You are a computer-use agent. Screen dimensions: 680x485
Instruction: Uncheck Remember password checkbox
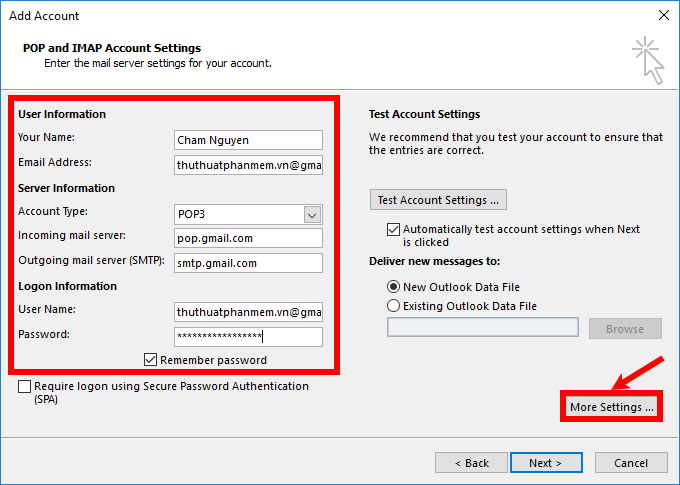(x=150, y=360)
